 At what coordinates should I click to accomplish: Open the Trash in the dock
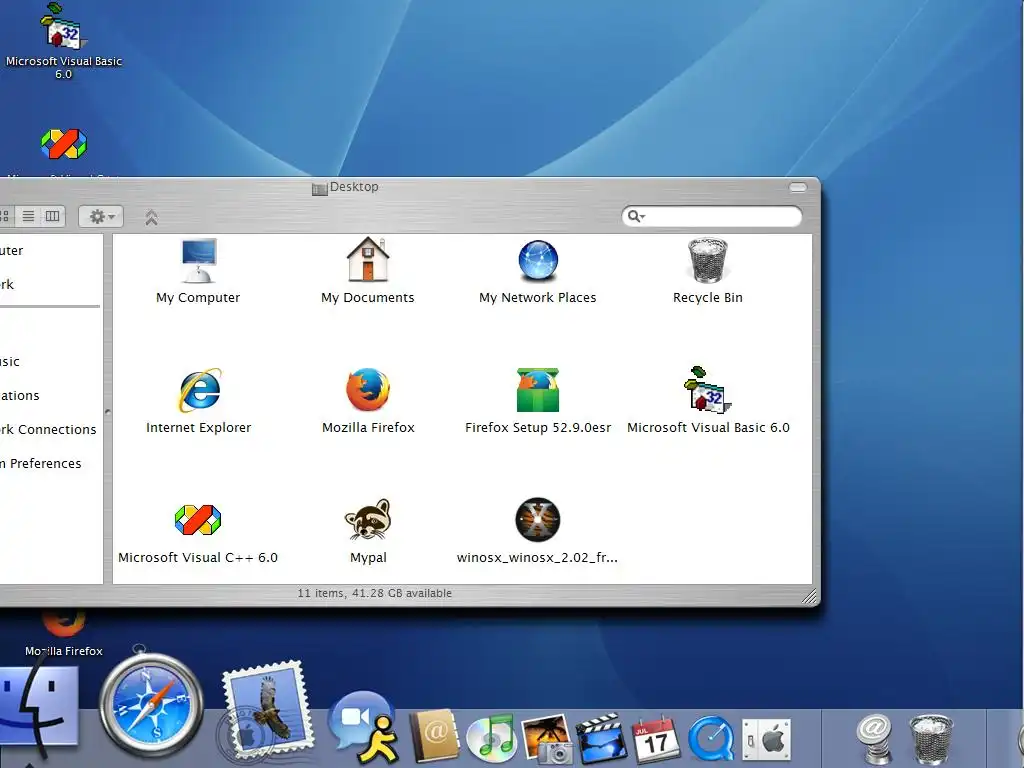click(931, 739)
